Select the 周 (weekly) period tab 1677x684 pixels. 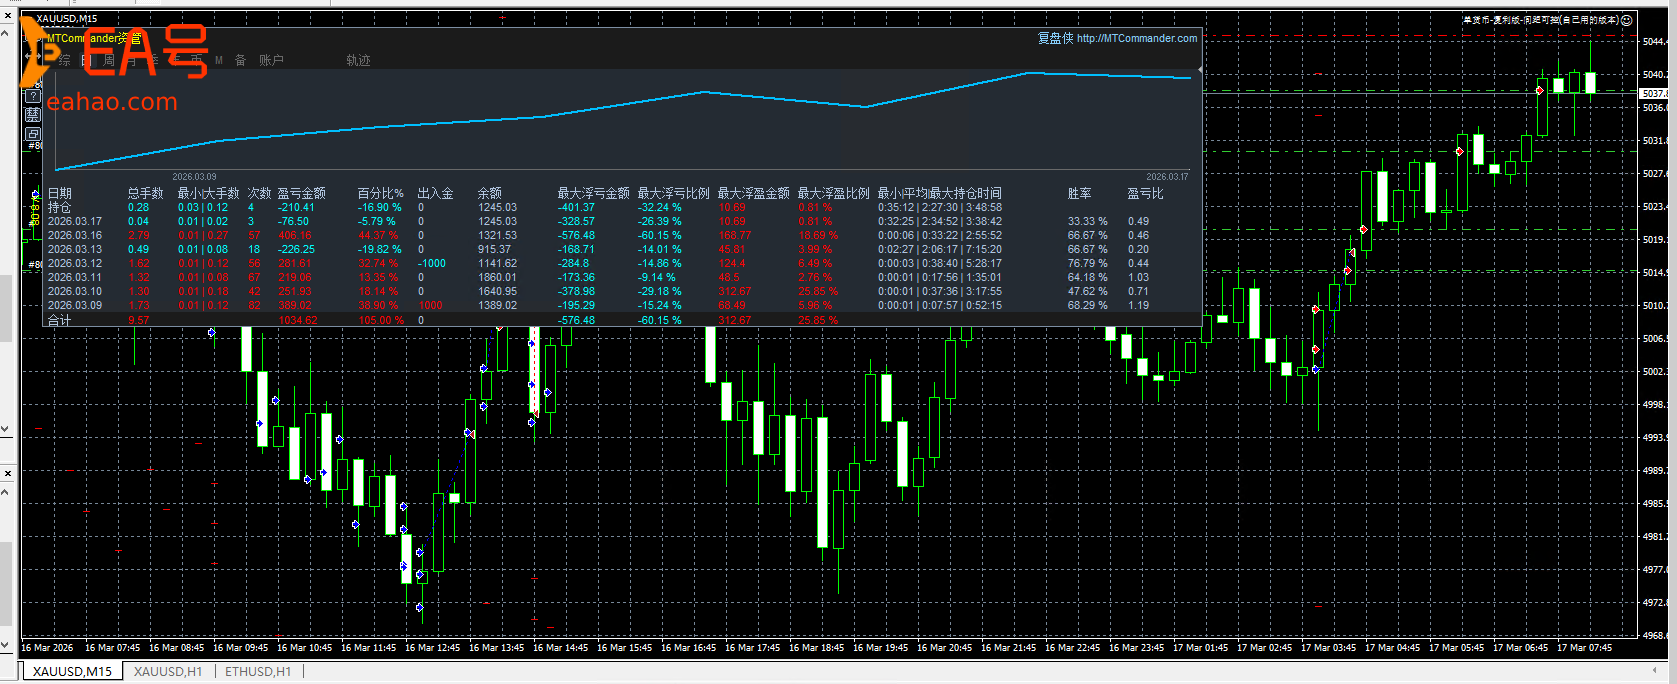click(108, 61)
